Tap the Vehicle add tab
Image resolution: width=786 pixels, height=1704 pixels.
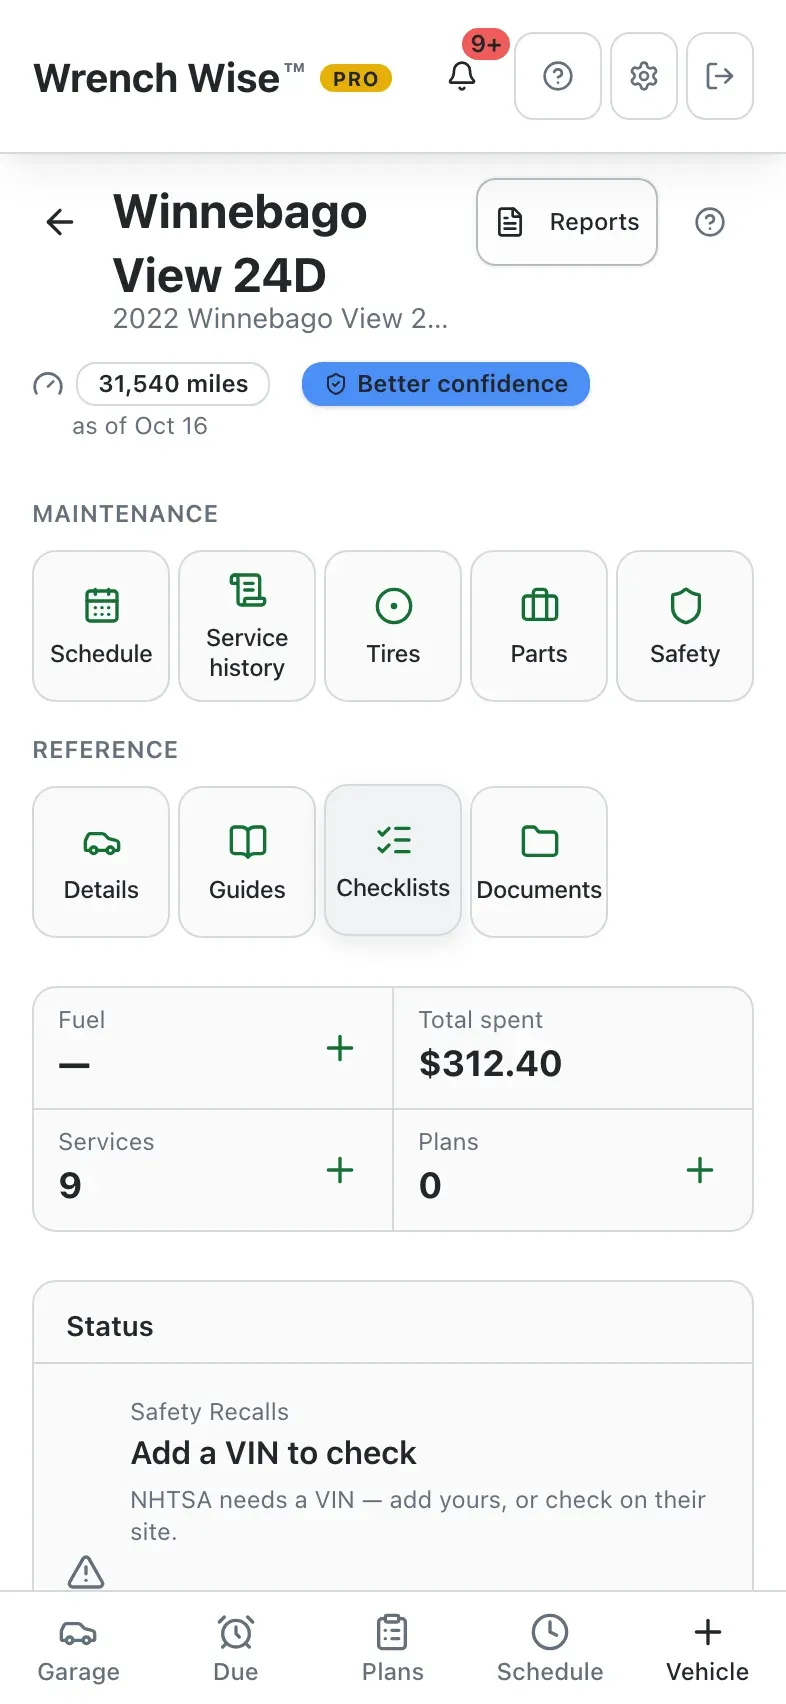(x=708, y=1649)
